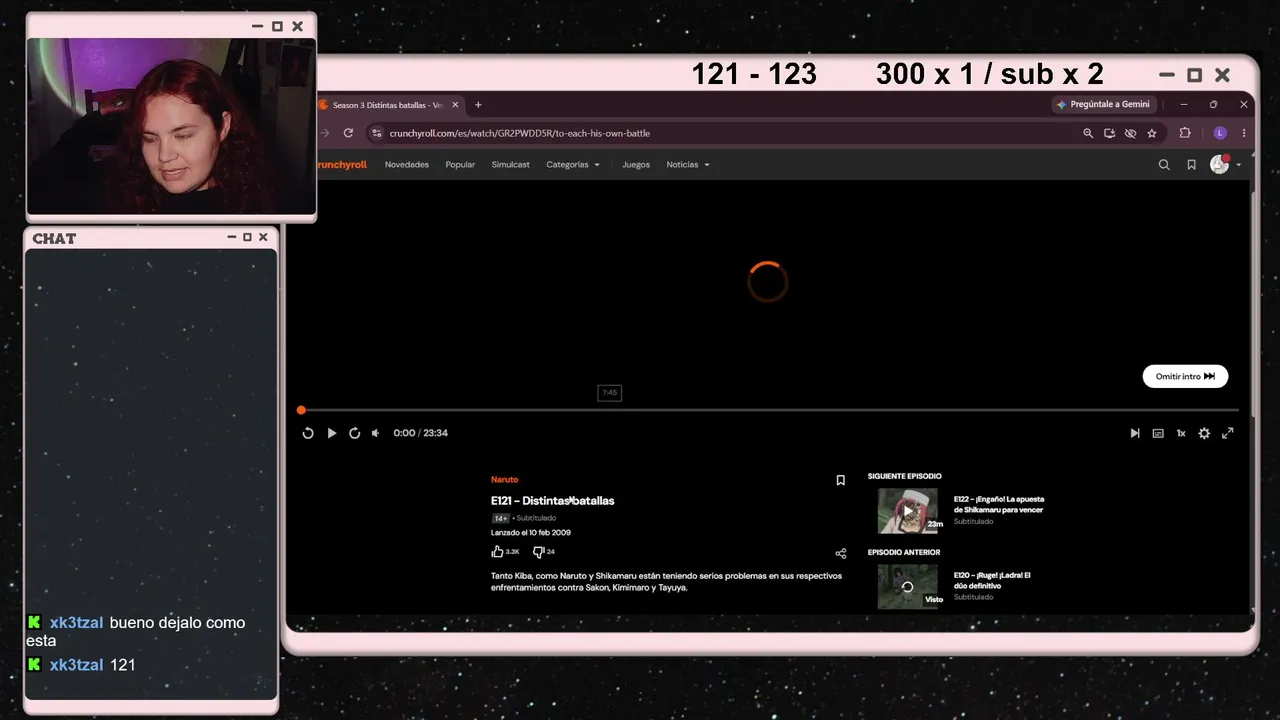Open the Chrome profile L avatar
The width and height of the screenshot is (1280, 720).
pyautogui.click(x=1220, y=133)
